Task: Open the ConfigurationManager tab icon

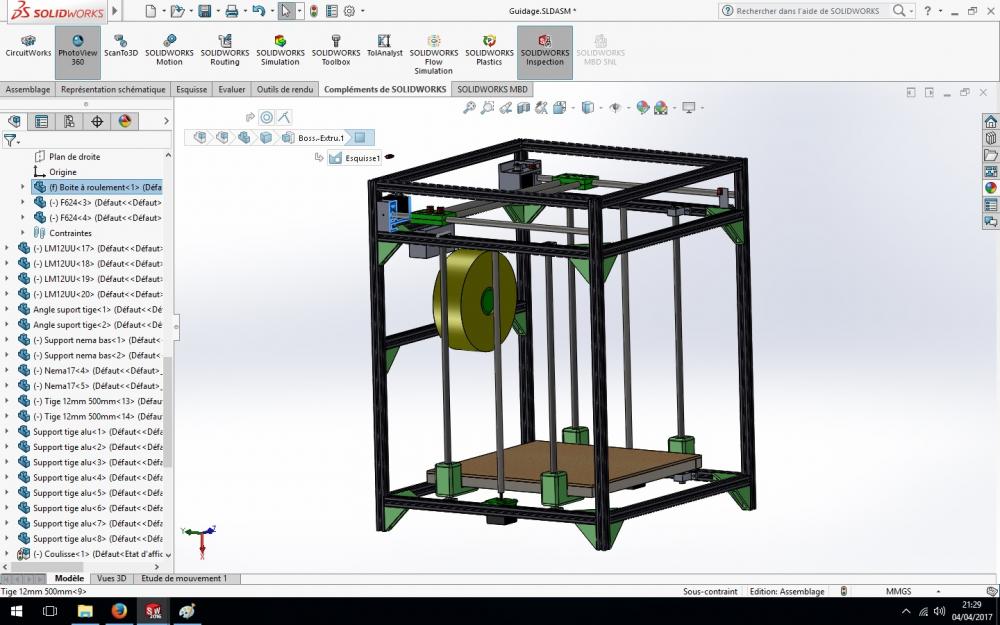Action: pyautogui.click(x=69, y=121)
